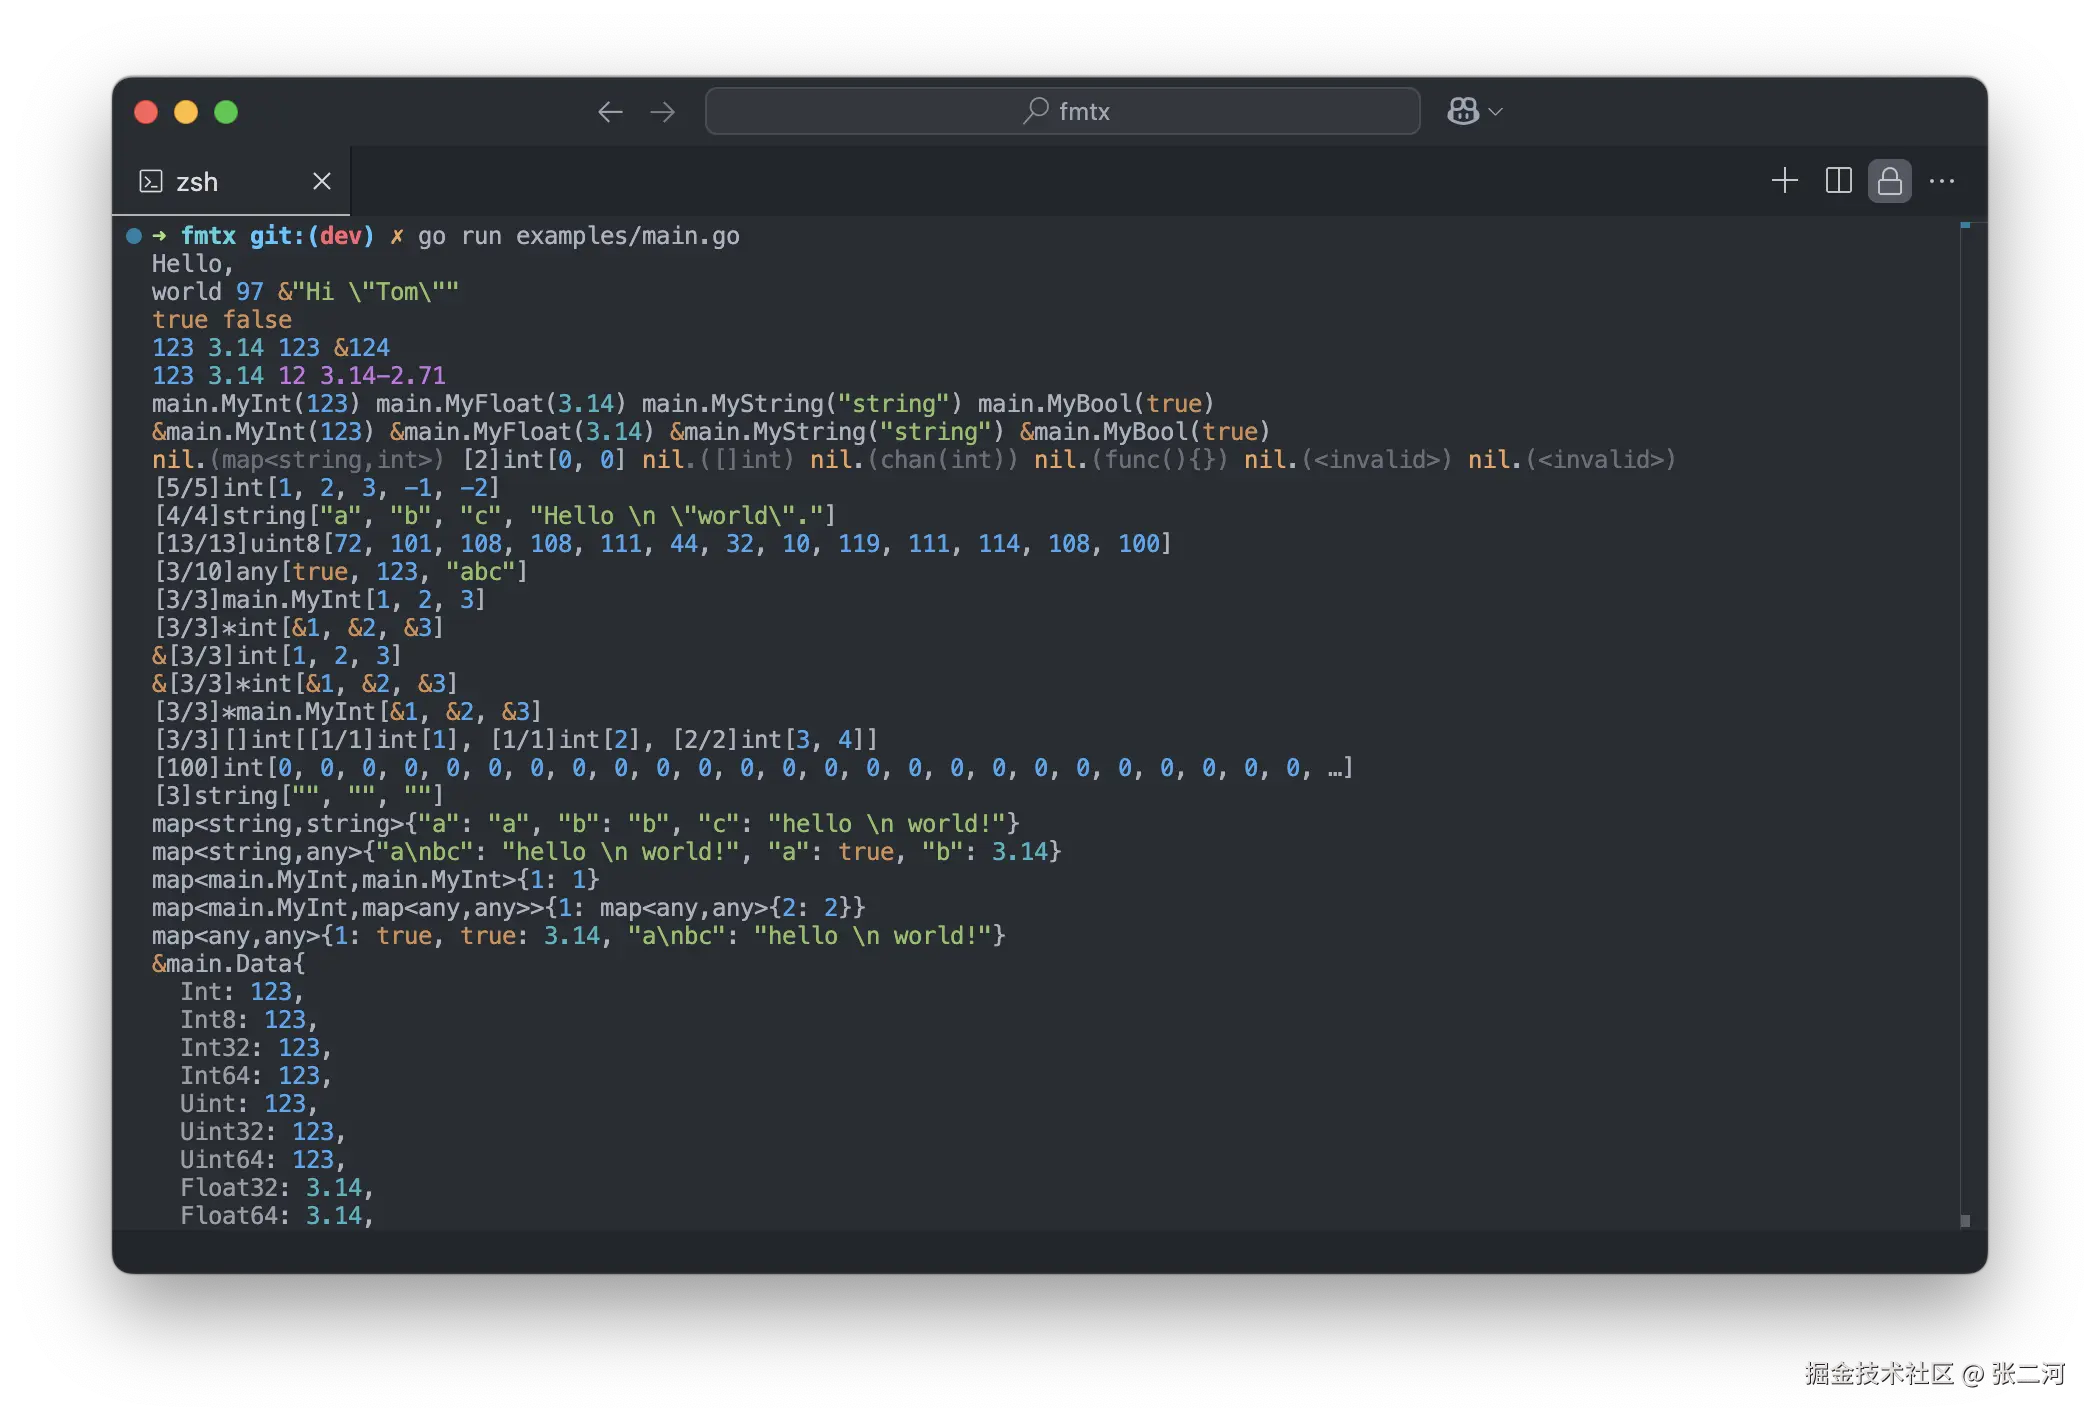The image size is (2100, 1422).
Task: Open the more actions ellipsis menu
Action: (x=1942, y=181)
